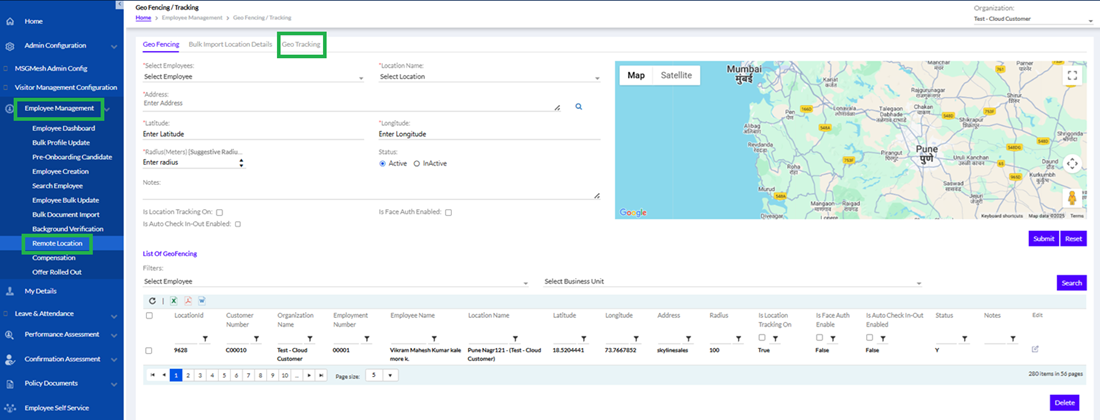Select the InActive status radio button
Viewport: 1100px width, 420px height.
click(x=417, y=163)
